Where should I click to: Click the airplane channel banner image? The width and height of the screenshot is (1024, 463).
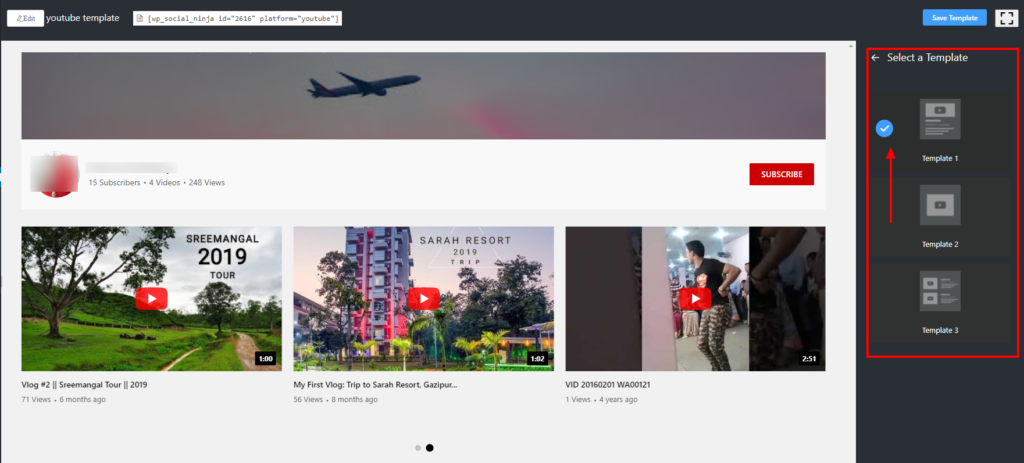pyautogui.click(x=423, y=96)
